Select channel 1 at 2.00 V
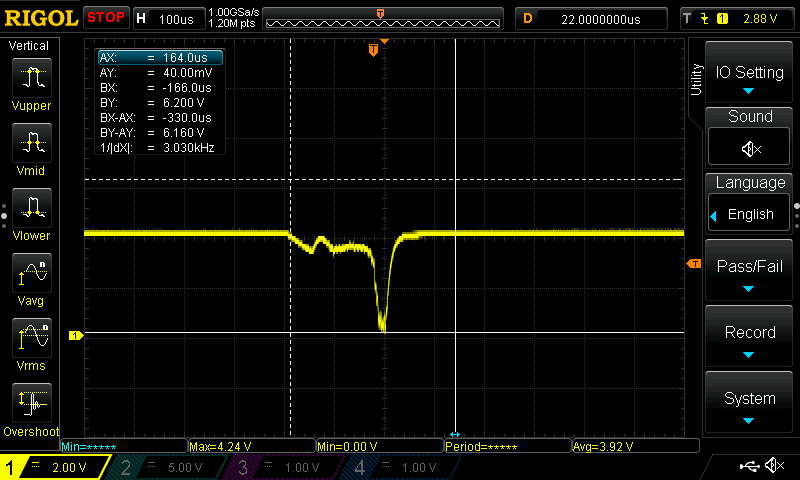The height and width of the screenshot is (480, 800). (x=56, y=467)
